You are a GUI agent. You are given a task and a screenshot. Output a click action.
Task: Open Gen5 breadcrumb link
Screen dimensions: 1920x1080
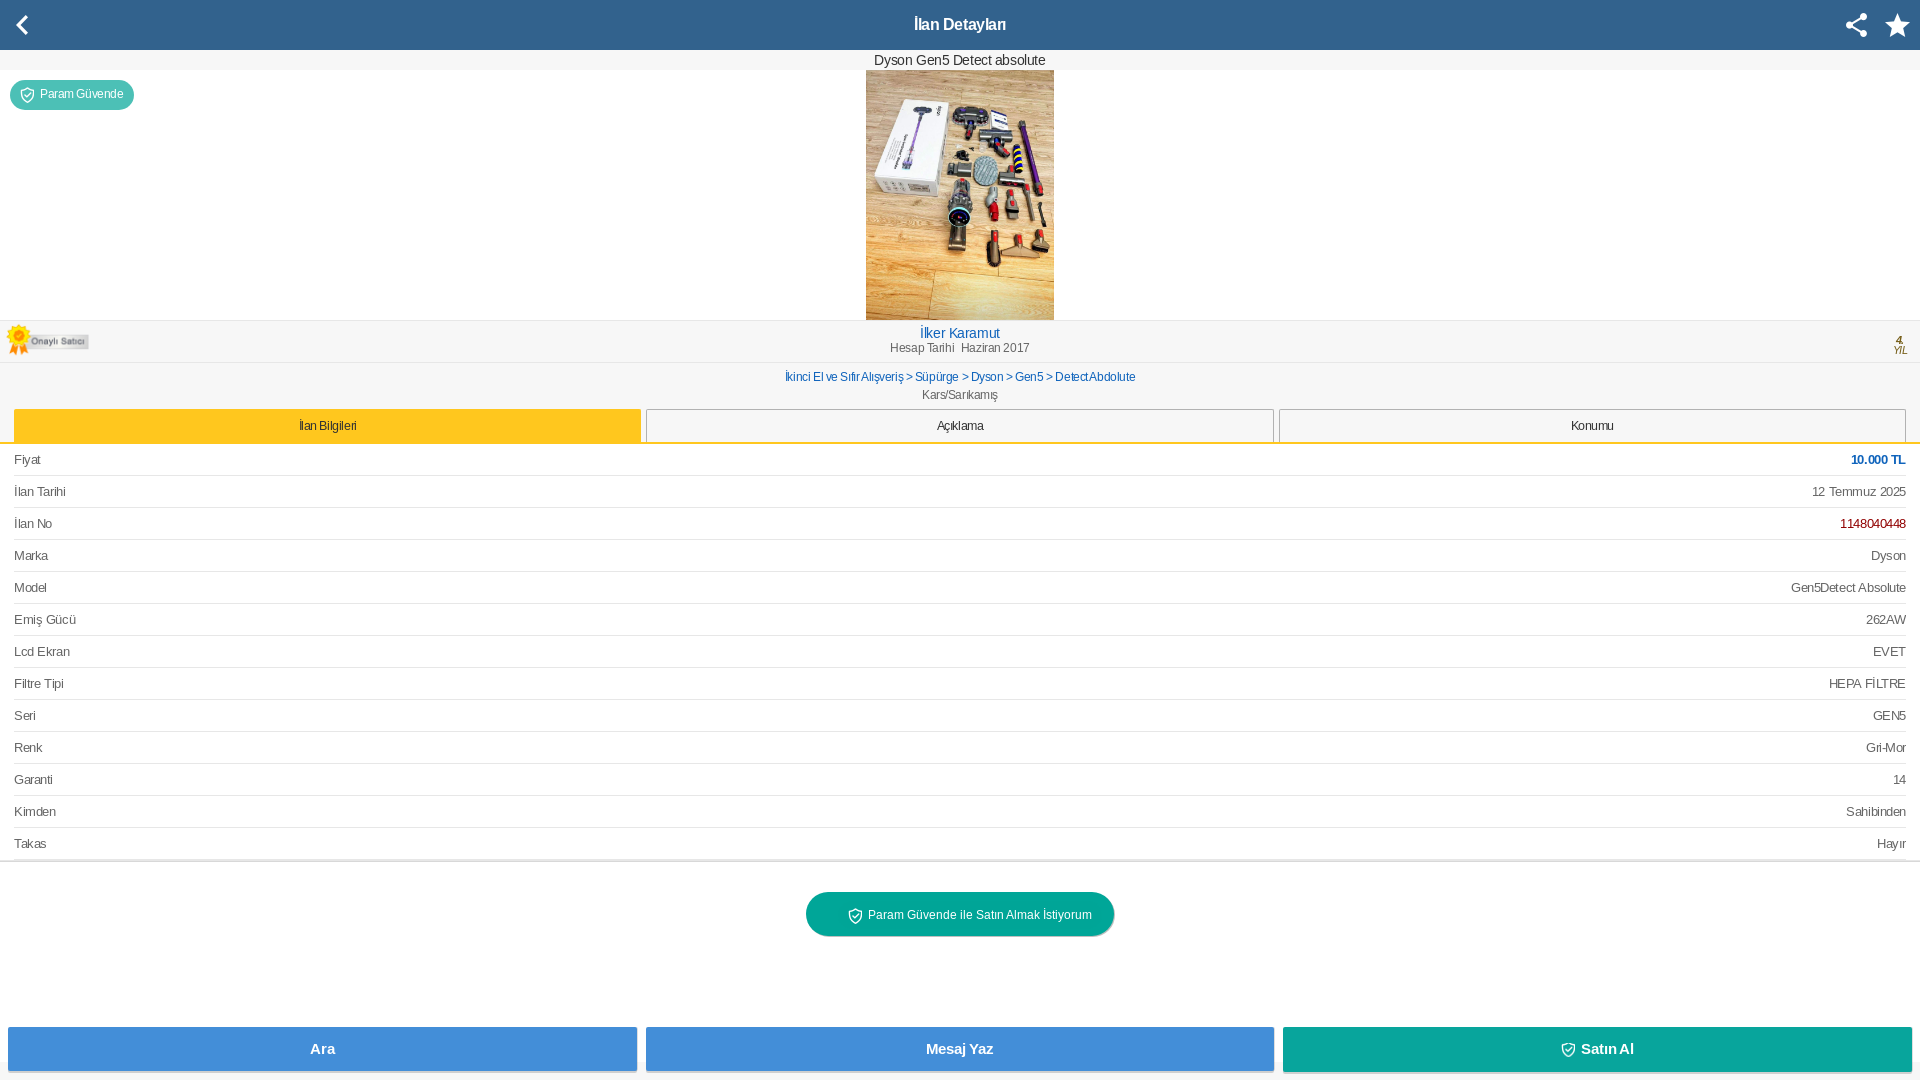1029,377
